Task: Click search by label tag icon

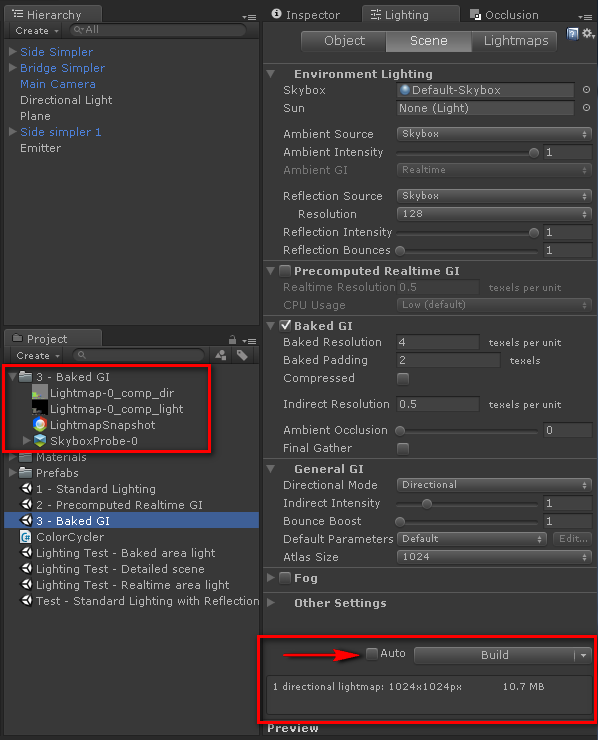Action: [242, 355]
